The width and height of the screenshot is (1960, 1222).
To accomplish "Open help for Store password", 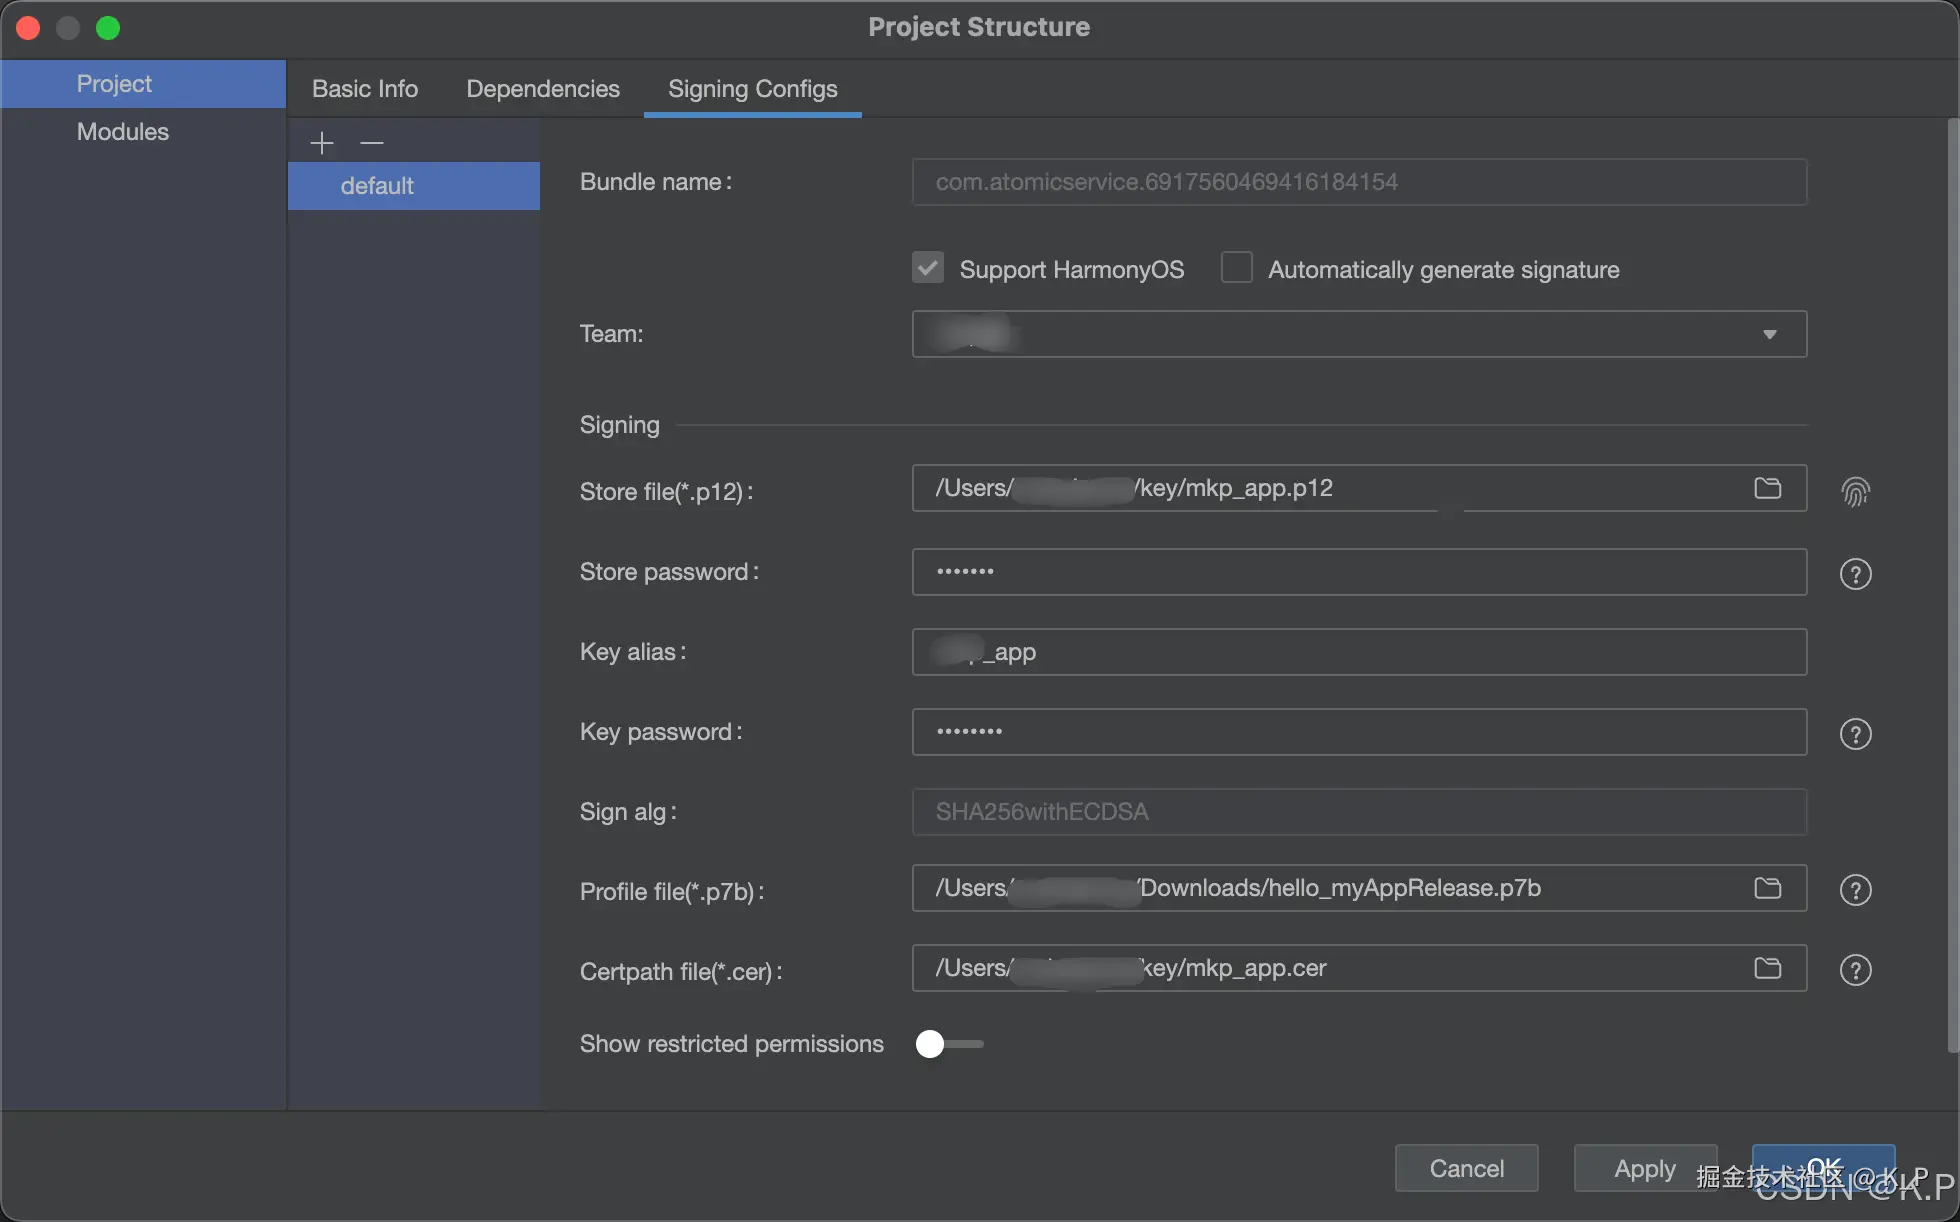I will point(1855,573).
